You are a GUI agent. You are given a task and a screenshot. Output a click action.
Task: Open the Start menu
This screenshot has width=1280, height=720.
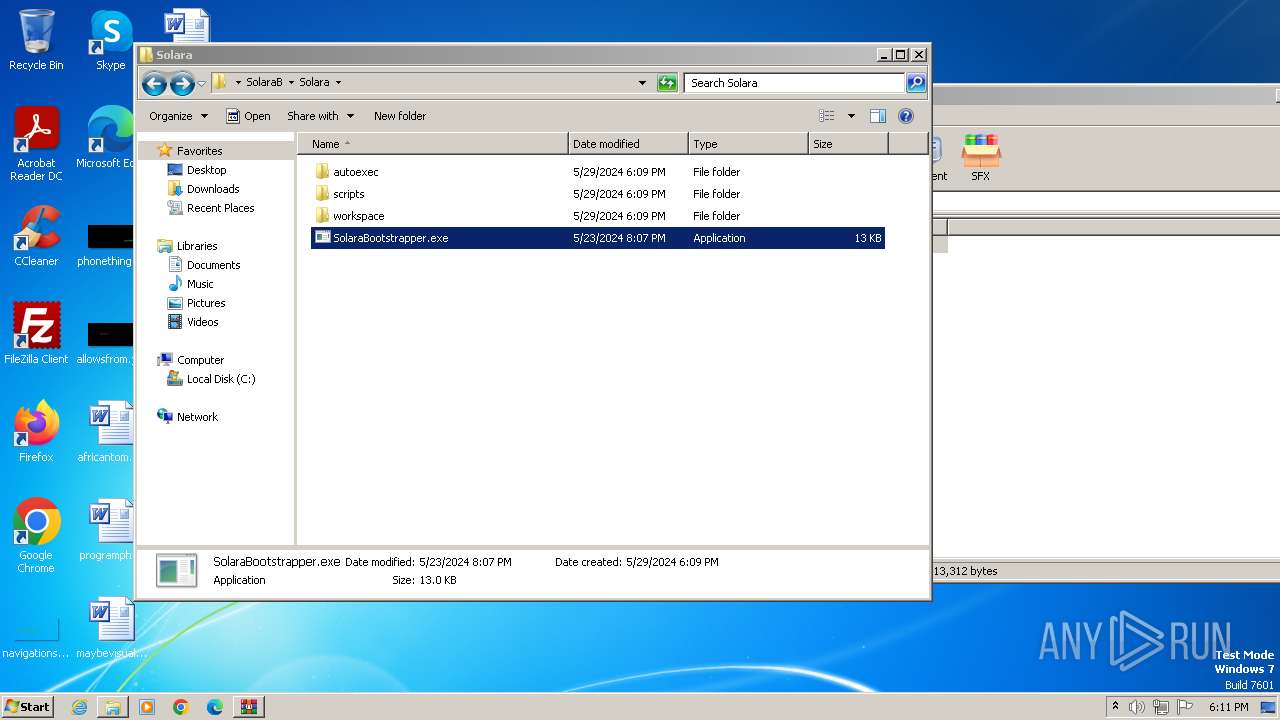coord(28,707)
